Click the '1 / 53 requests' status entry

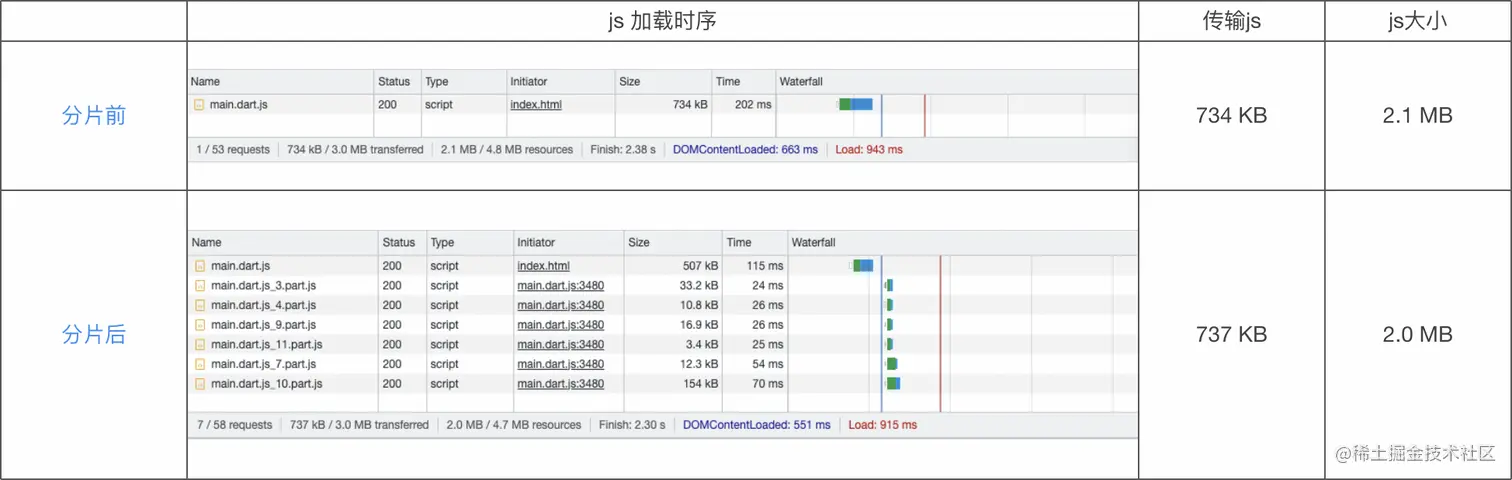click(233, 150)
